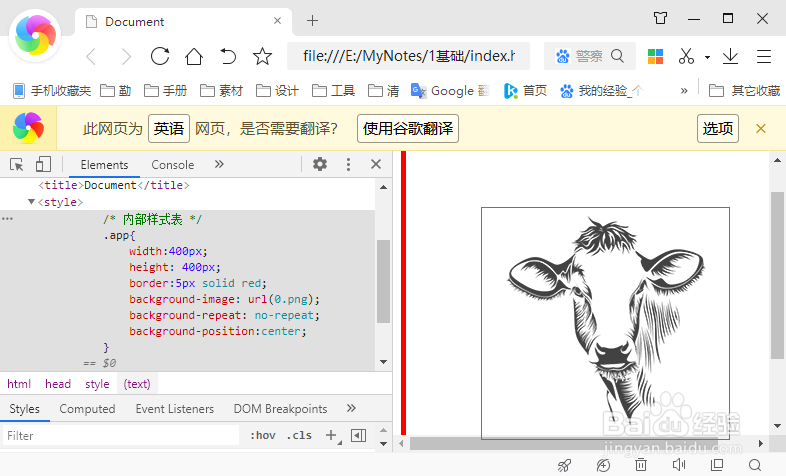Show more styles pane tabs
Image resolution: width=786 pixels, height=476 pixels.
pyautogui.click(x=351, y=408)
